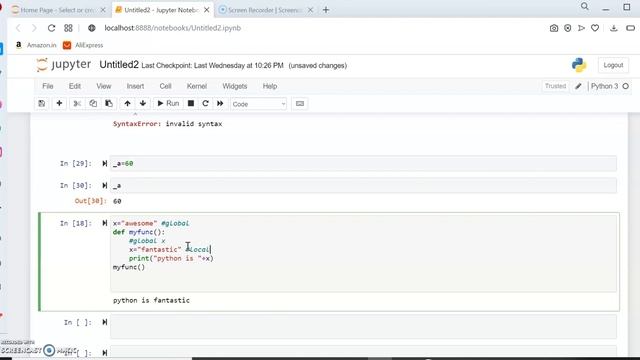Image resolution: width=640 pixels, height=360 pixels.
Task: Switch to the Home Page browser tab
Action: tap(57, 10)
